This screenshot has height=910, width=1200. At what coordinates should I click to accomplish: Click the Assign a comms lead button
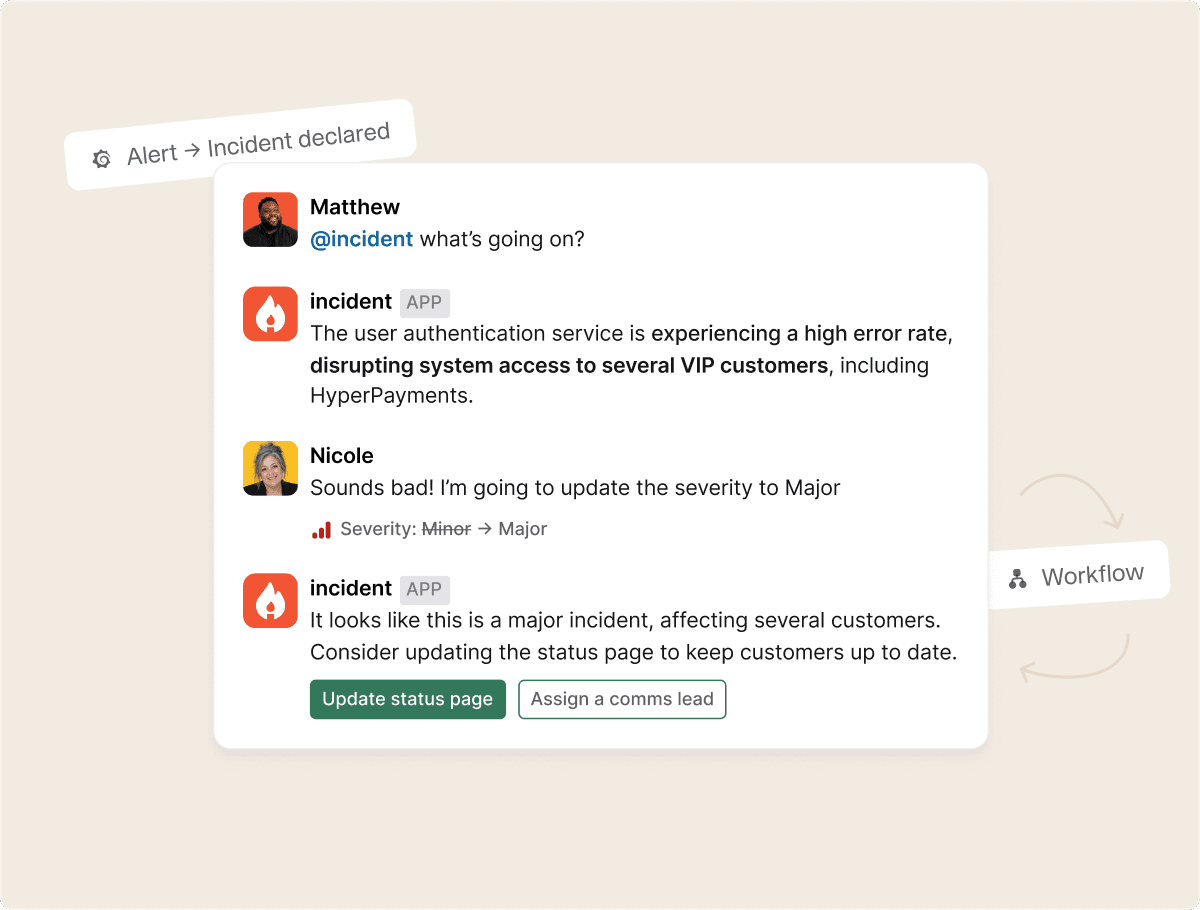pyautogui.click(x=622, y=699)
